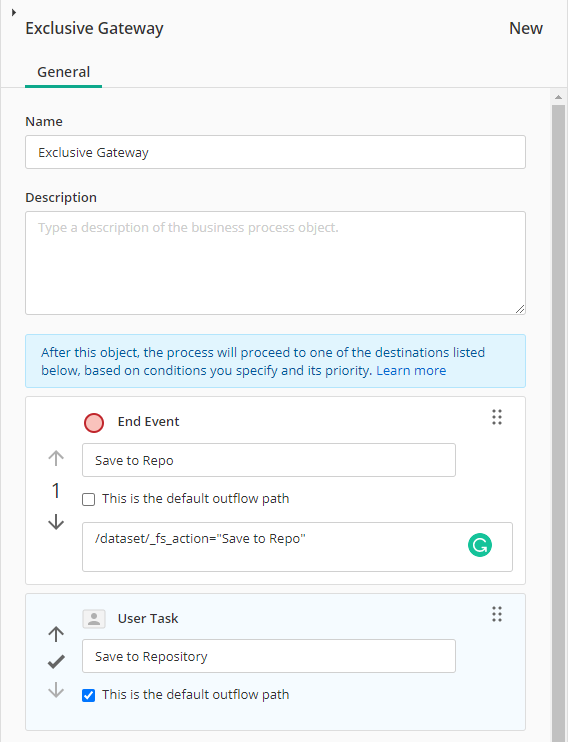Grab the User Task card drag handle

[x=497, y=614]
